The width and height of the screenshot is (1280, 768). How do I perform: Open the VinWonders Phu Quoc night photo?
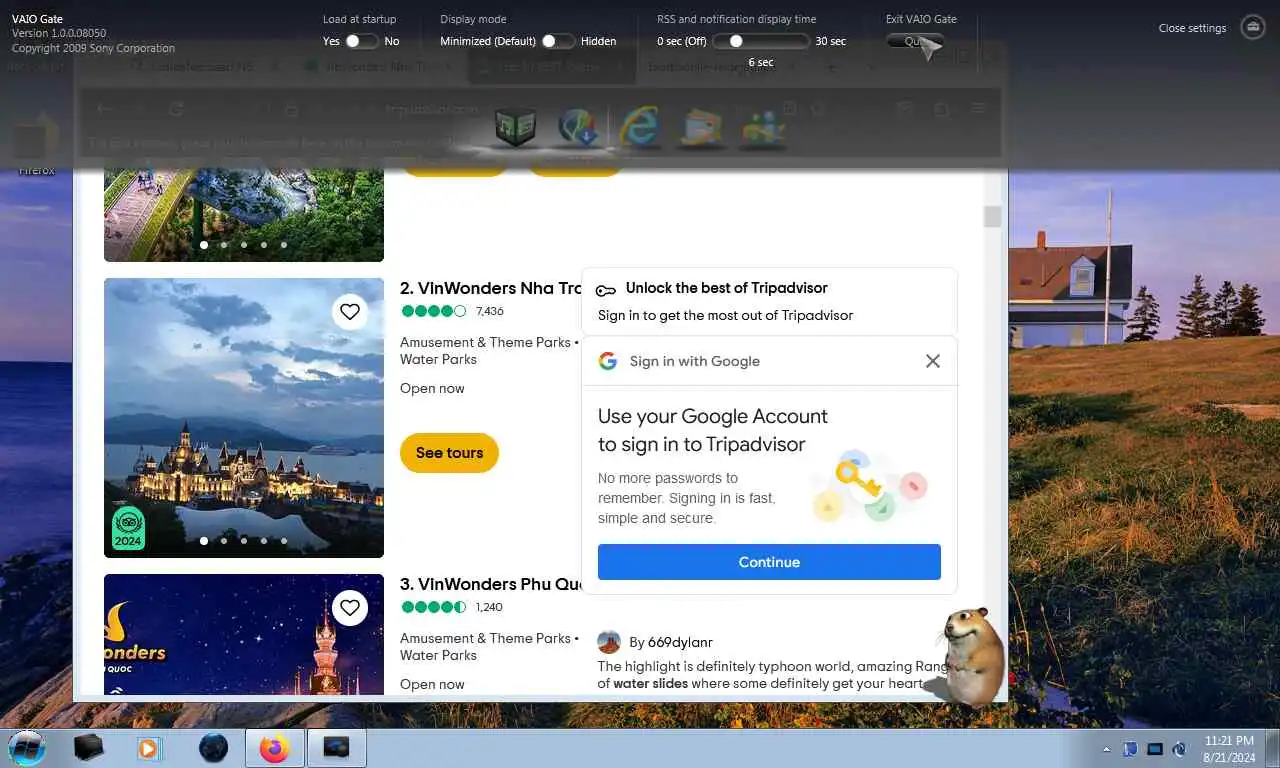(244, 634)
